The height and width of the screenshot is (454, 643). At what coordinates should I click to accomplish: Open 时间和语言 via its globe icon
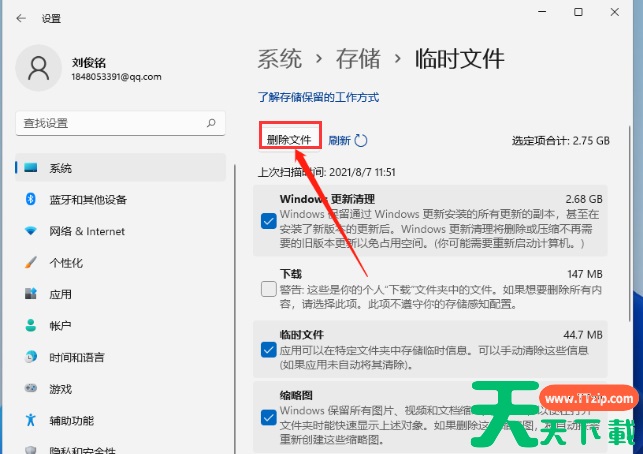(x=31, y=357)
